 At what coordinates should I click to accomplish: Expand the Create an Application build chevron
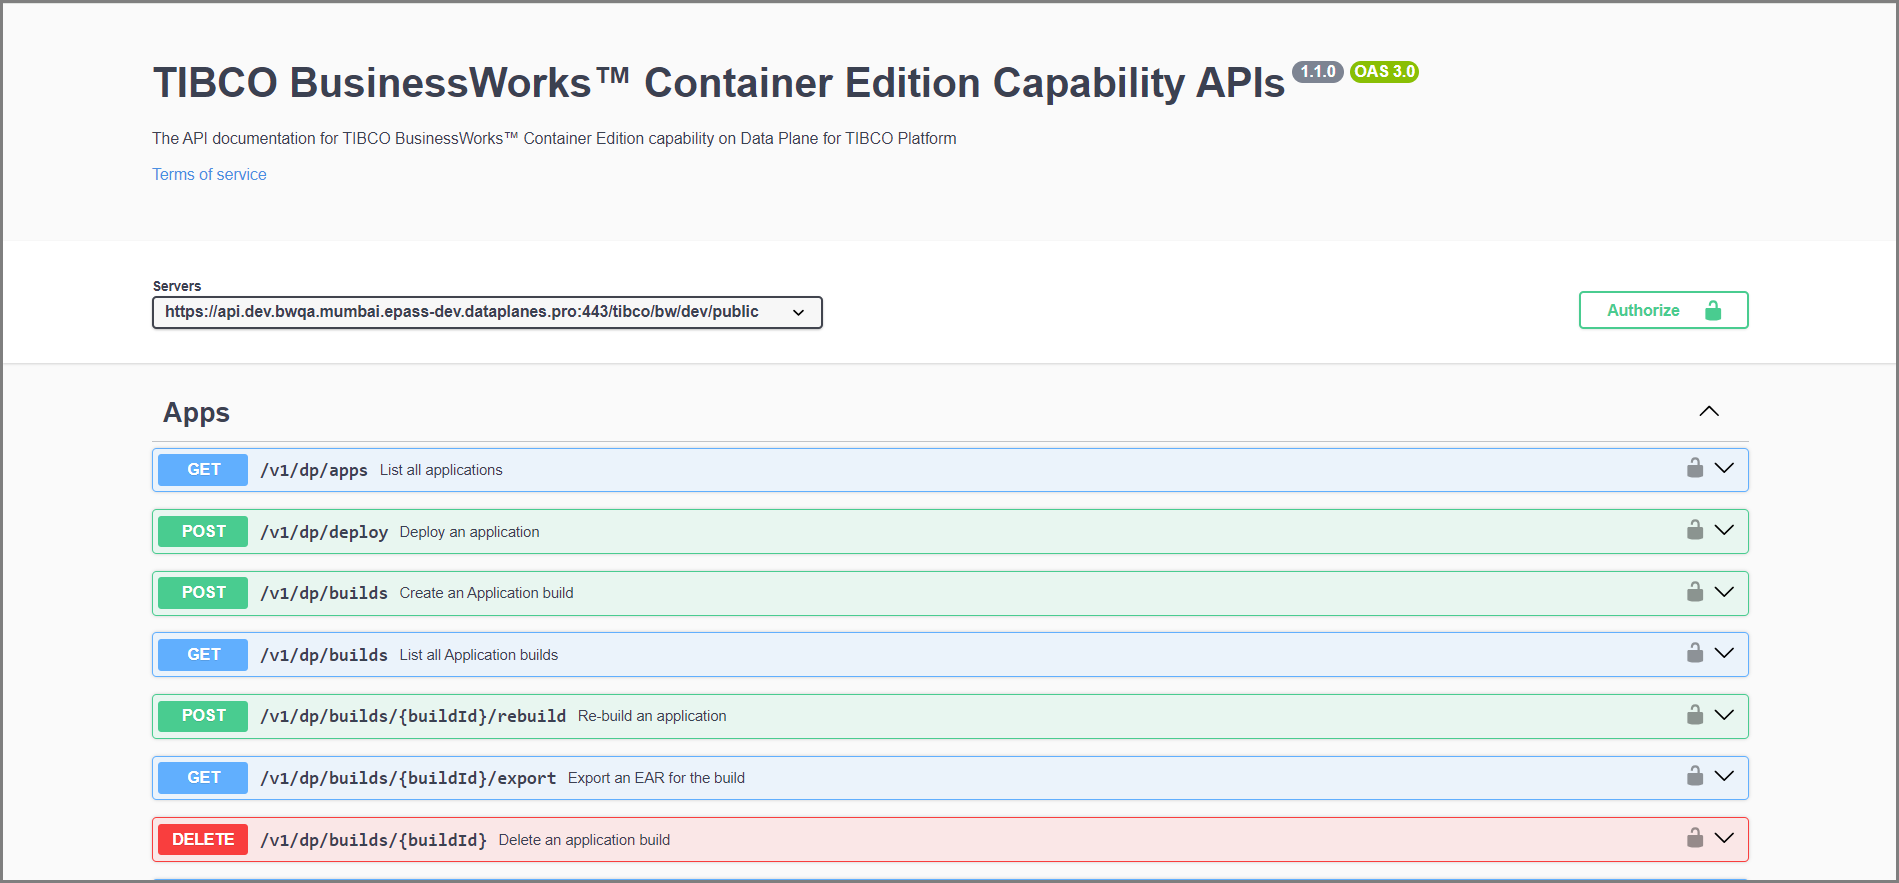pos(1724,592)
